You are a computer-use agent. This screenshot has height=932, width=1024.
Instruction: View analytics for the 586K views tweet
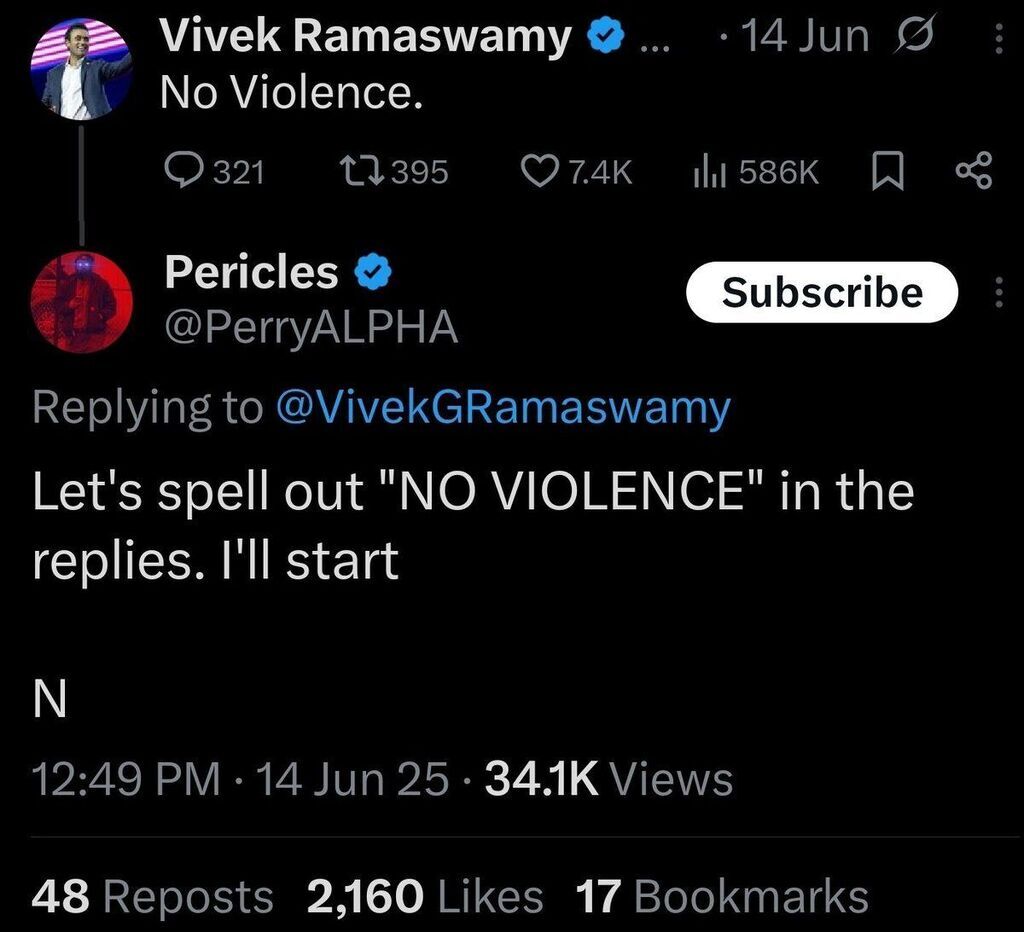(708, 173)
